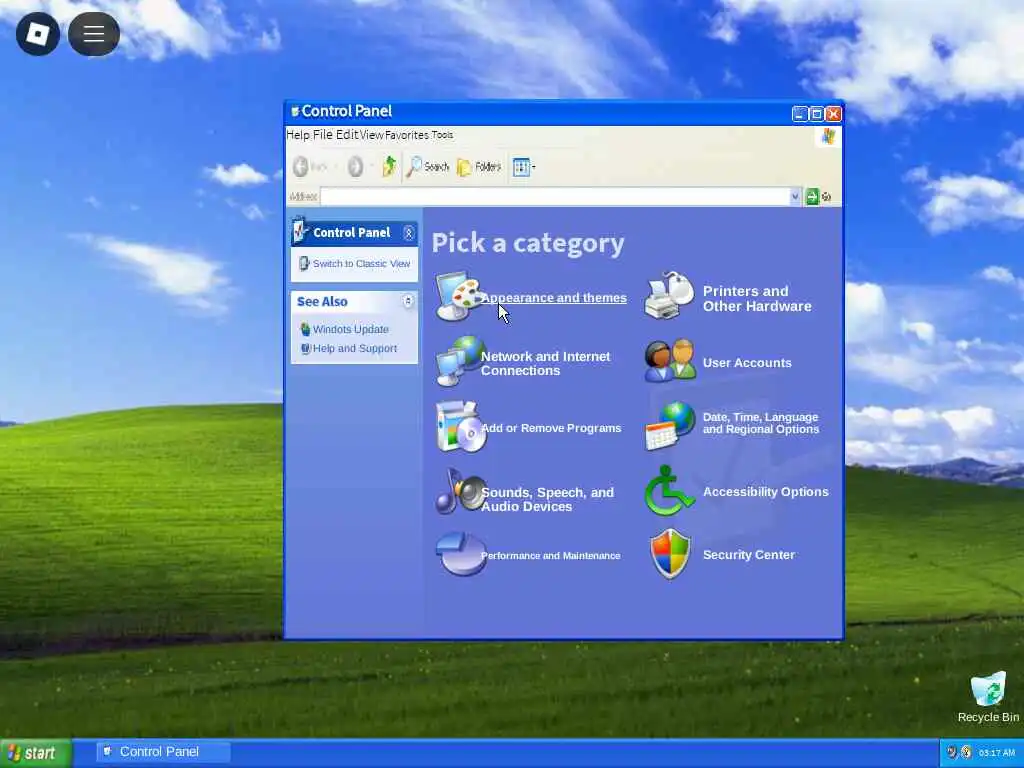Click the Up folder toolbar icon

click(389, 167)
